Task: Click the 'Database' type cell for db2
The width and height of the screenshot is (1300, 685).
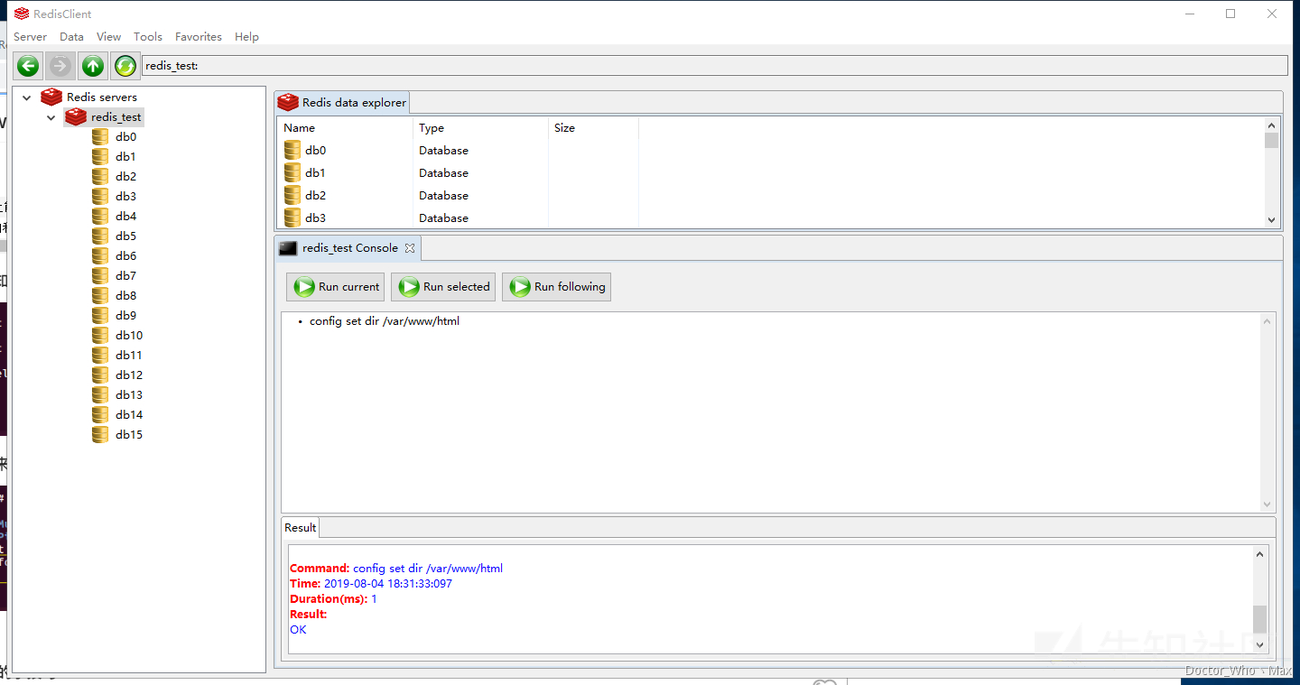Action: [443, 195]
